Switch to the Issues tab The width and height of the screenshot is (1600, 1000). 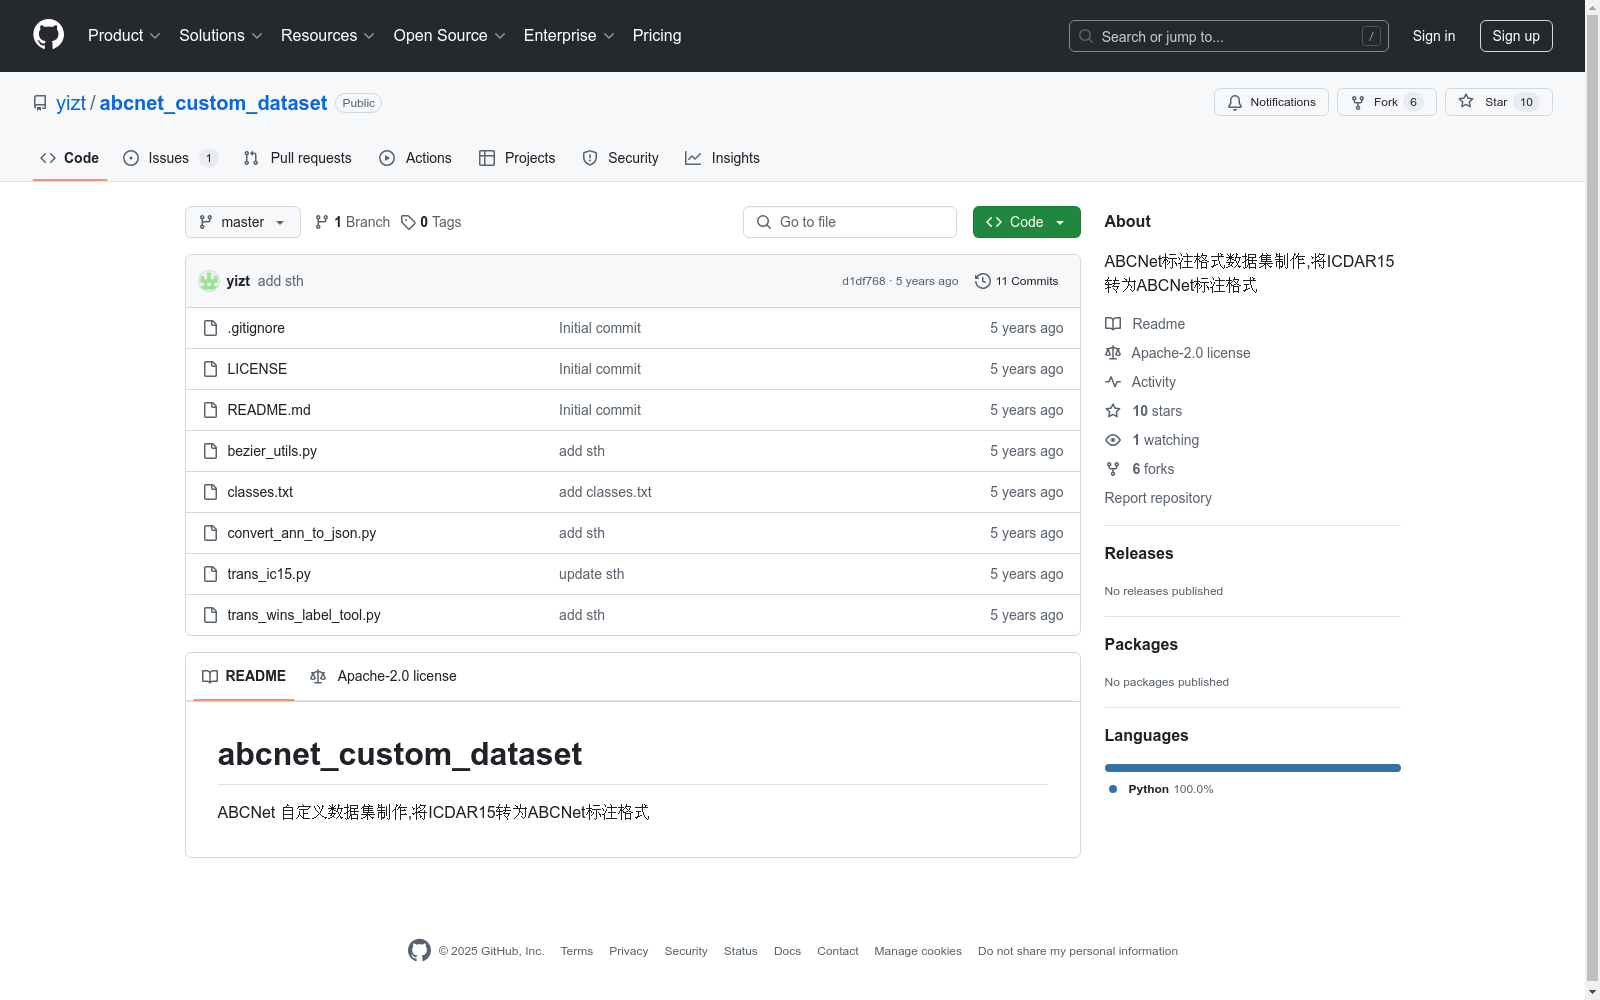point(170,158)
